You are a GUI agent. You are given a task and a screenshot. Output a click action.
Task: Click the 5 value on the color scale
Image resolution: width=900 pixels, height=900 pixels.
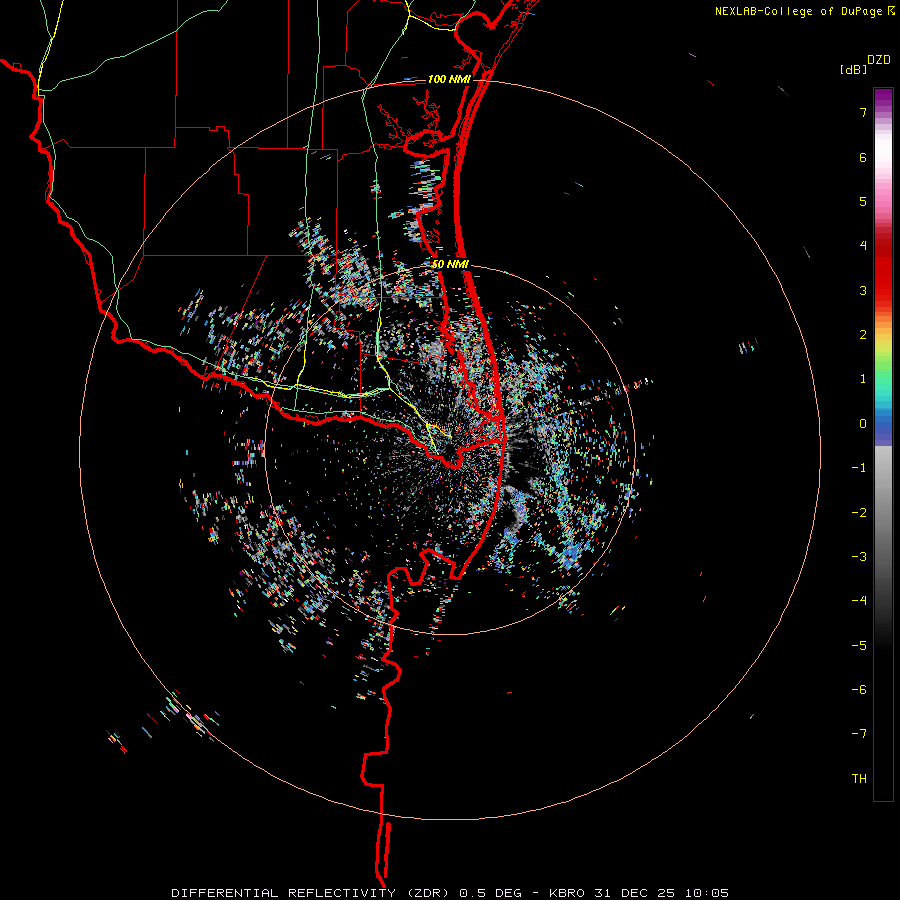pyautogui.click(x=863, y=201)
